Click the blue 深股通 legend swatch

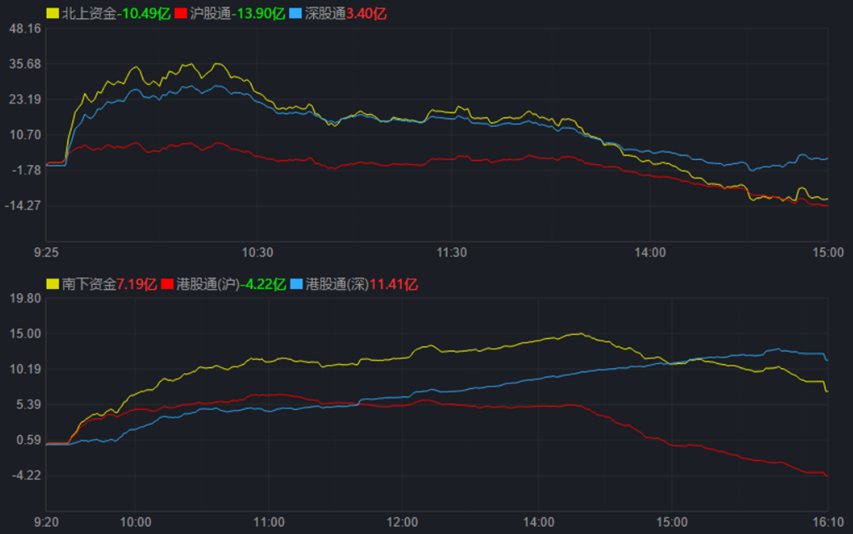pyautogui.click(x=295, y=14)
